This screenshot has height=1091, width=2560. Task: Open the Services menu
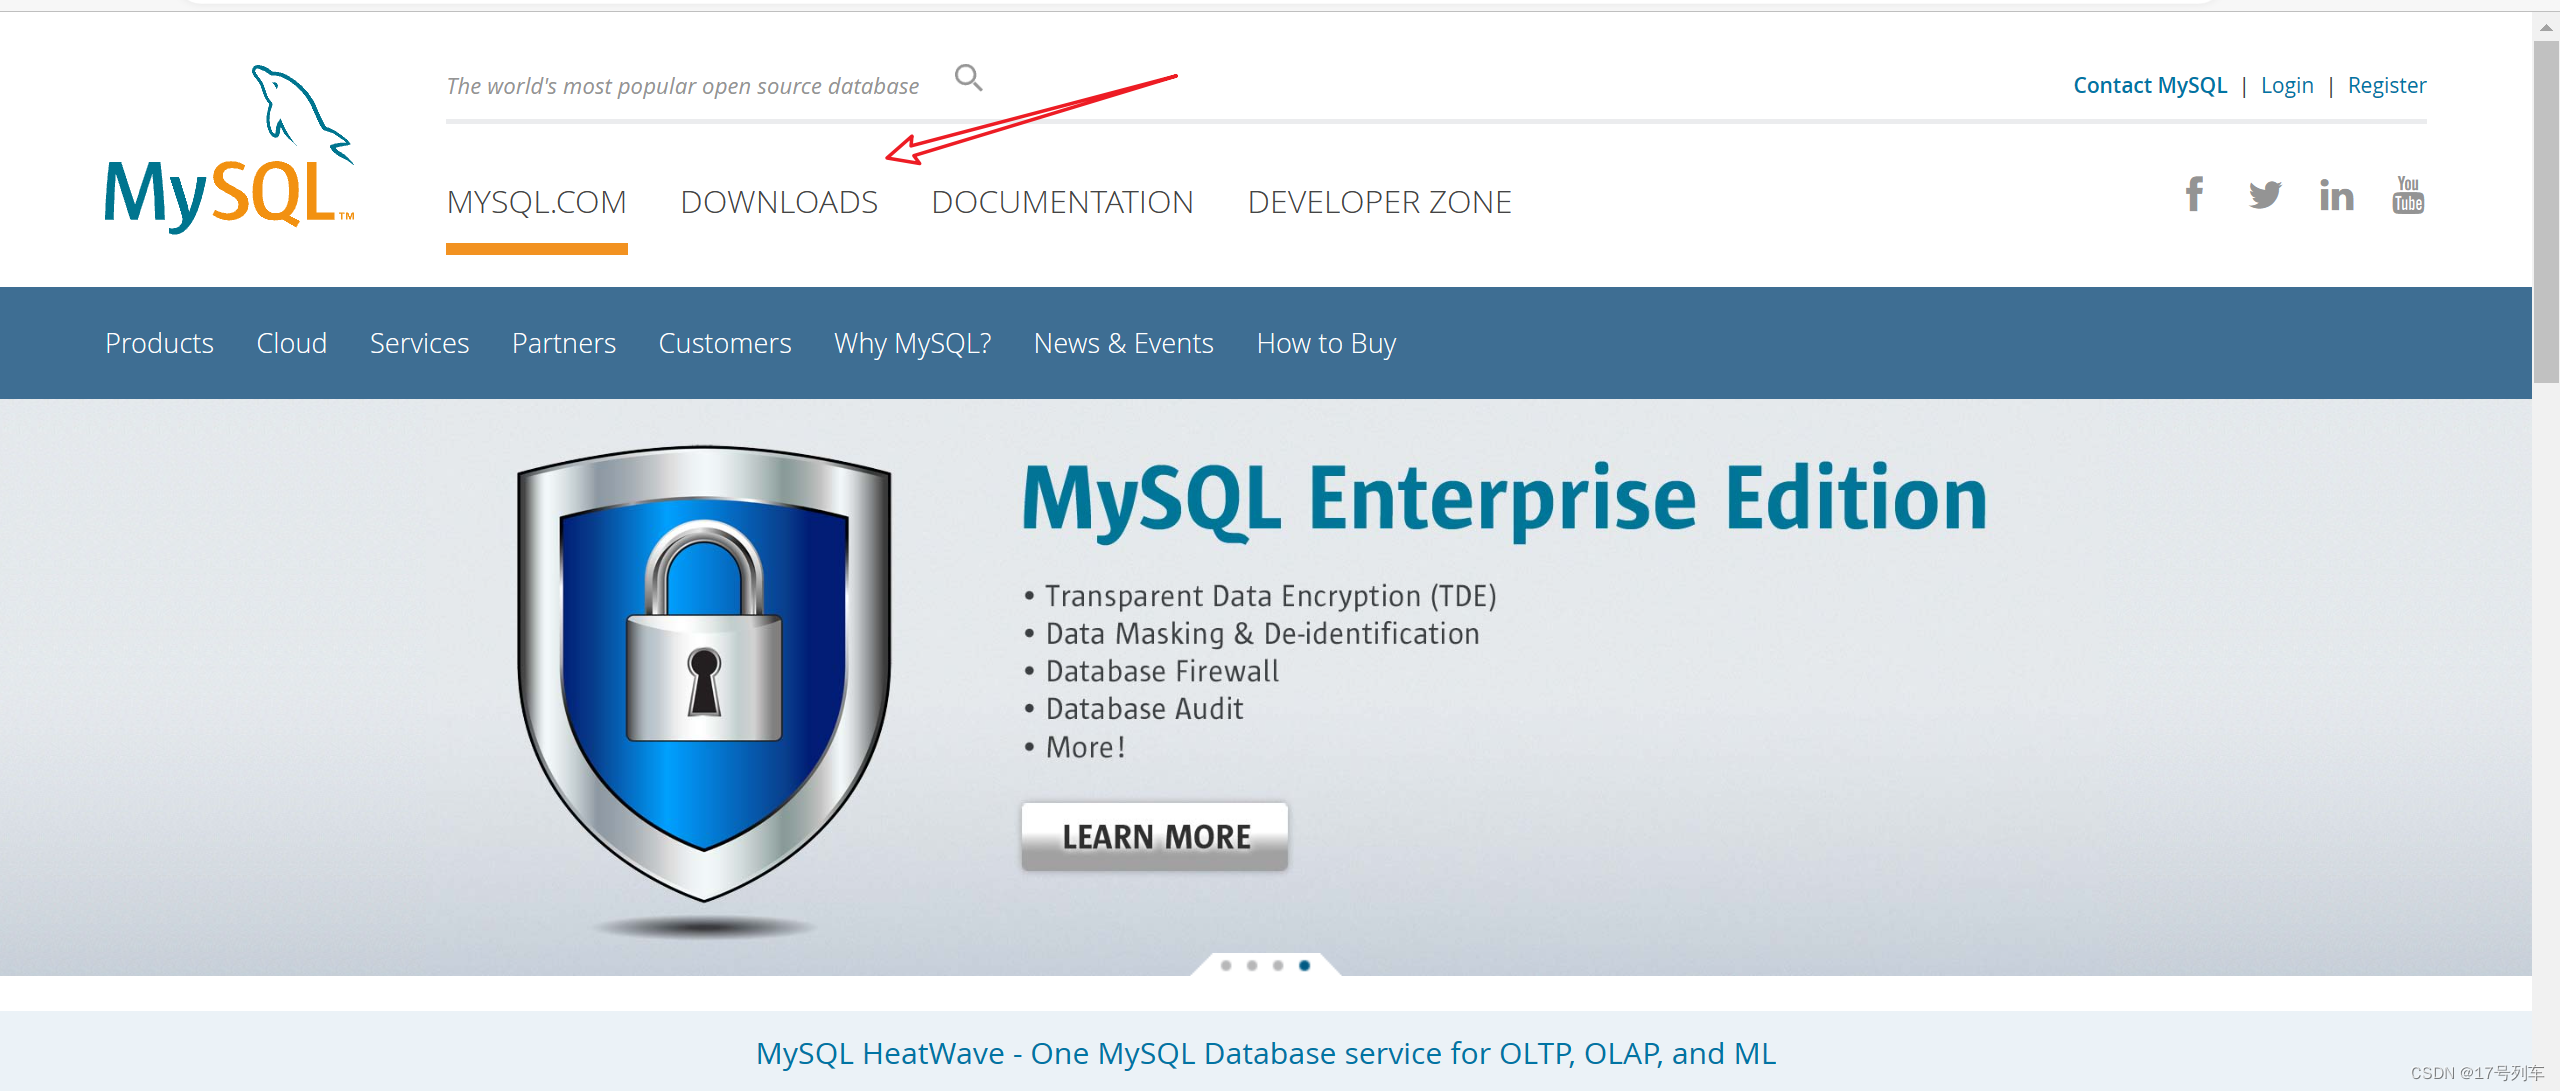click(419, 343)
